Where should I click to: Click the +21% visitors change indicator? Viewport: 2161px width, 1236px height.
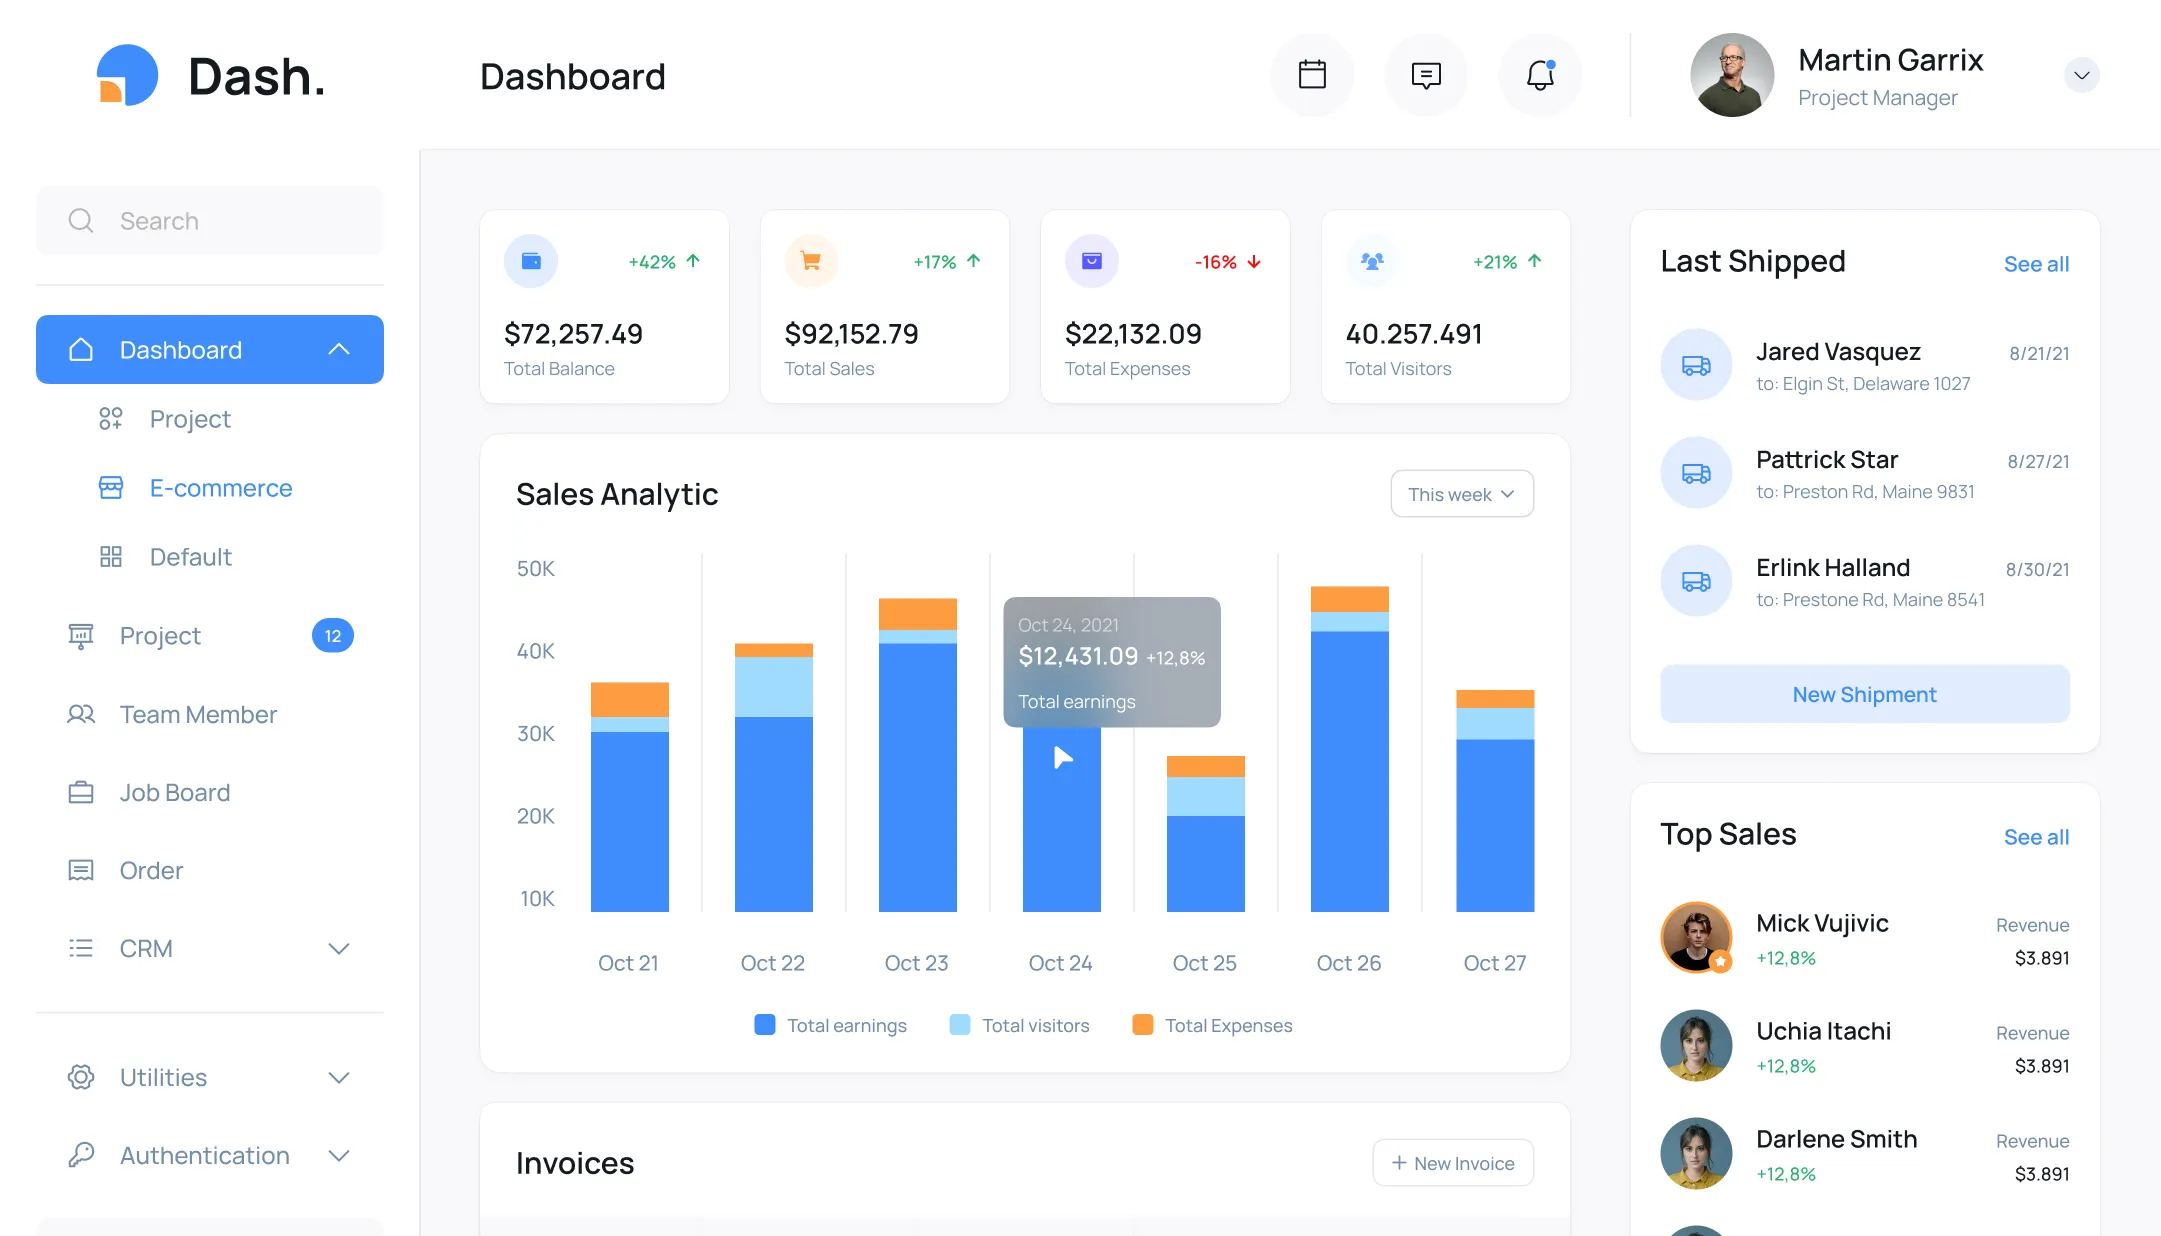[1508, 262]
